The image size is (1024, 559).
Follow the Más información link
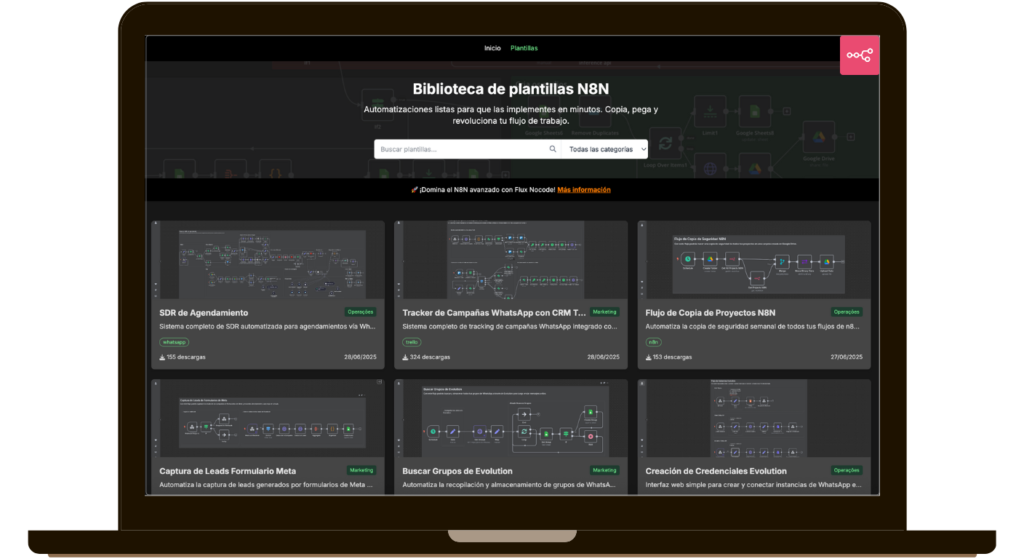pos(584,190)
